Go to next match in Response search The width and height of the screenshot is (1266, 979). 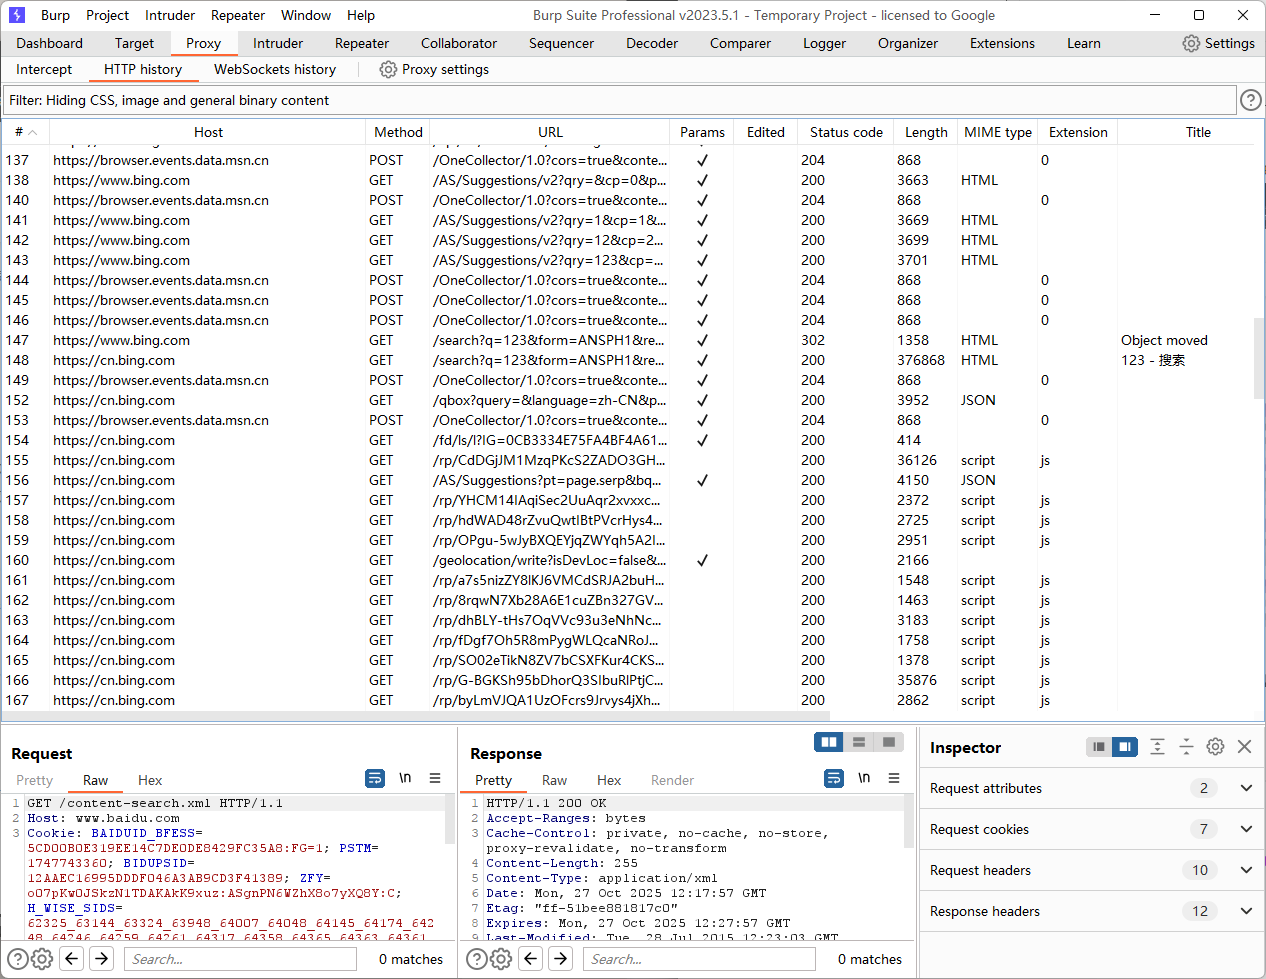[x=561, y=959]
